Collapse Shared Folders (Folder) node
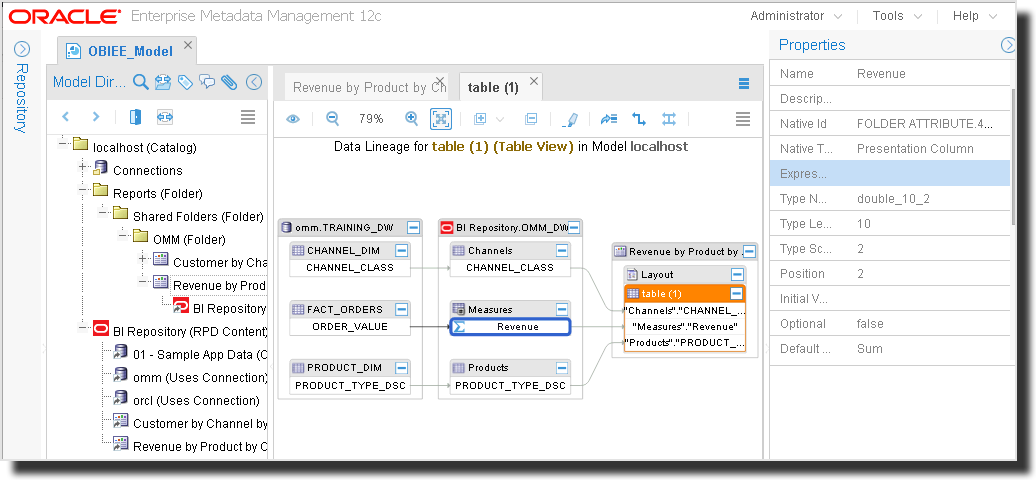Image resolution: width=1036 pixels, height=480 pixels. [x=103, y=213]
